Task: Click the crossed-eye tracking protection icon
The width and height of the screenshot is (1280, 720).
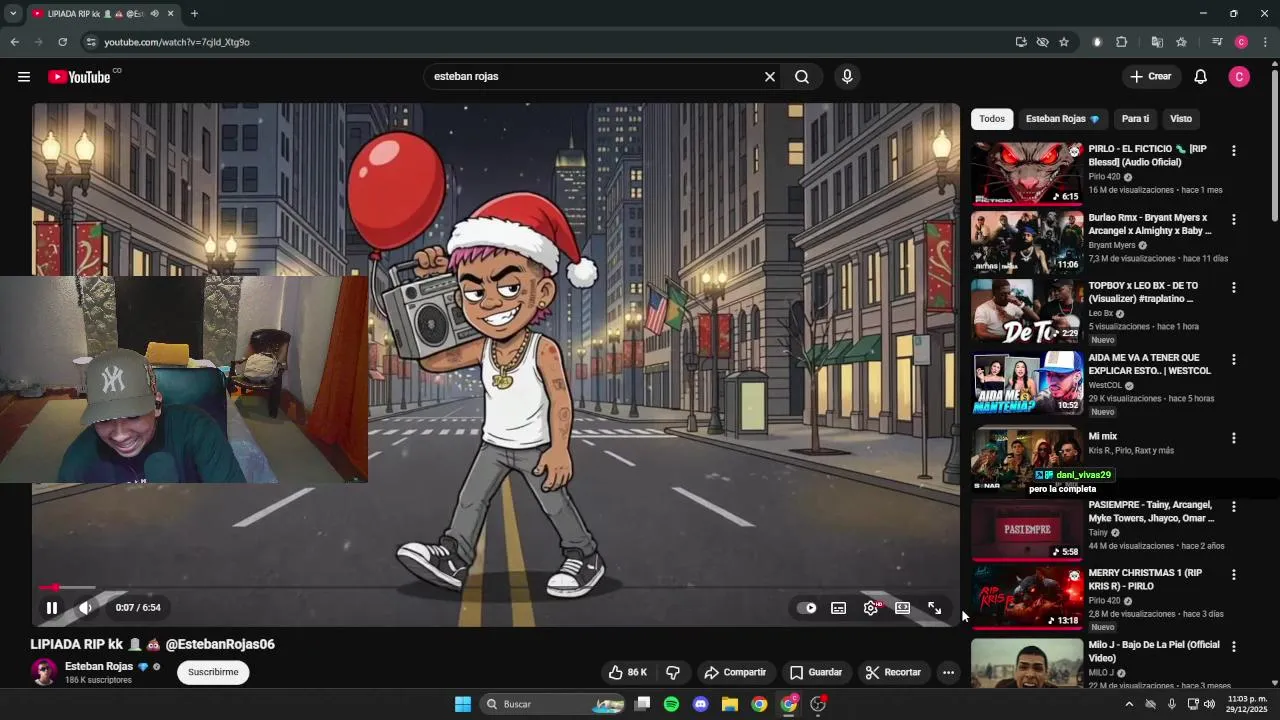Action: [x=1042, y=42]
